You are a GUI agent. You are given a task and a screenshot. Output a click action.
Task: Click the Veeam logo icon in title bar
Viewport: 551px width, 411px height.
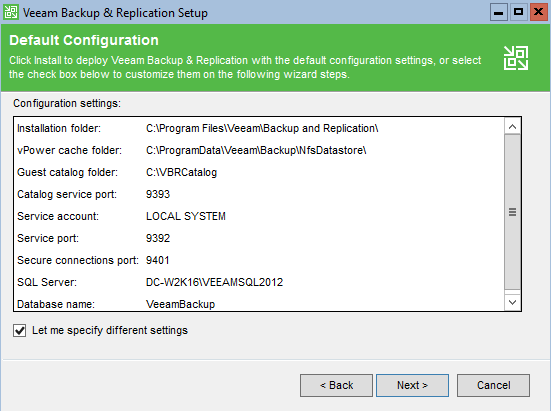point(11,12)
